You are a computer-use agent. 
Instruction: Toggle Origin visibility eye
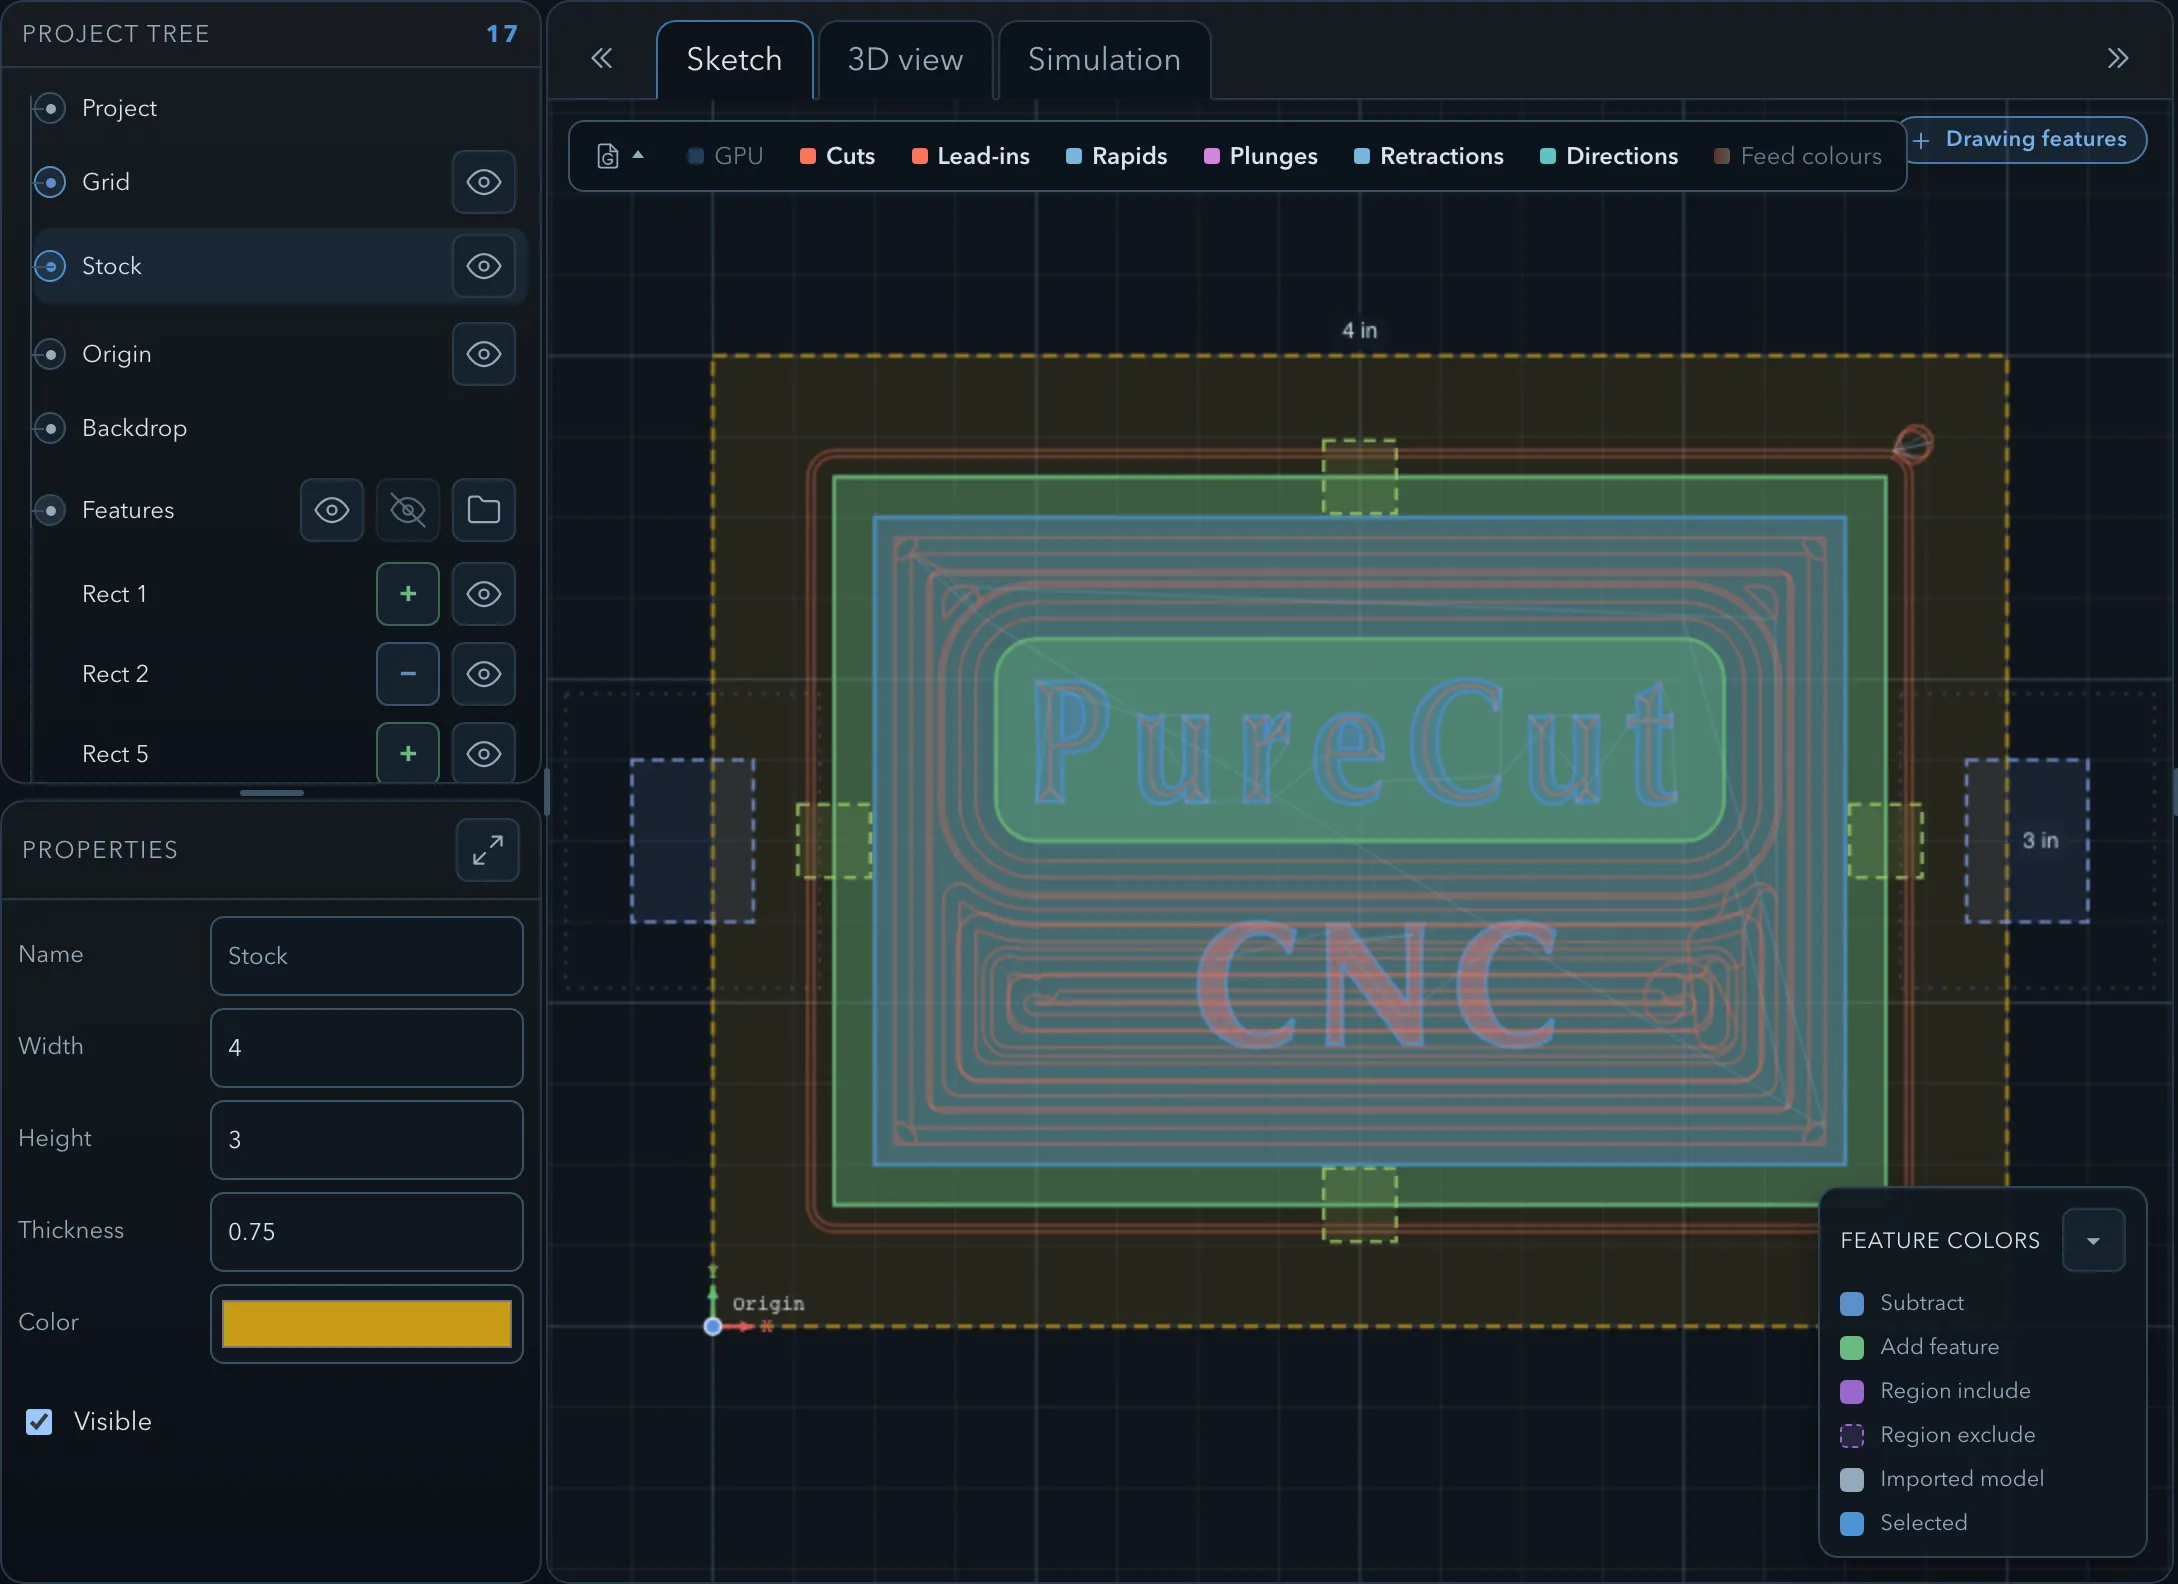pyautogui.click(x=484, y=354)
